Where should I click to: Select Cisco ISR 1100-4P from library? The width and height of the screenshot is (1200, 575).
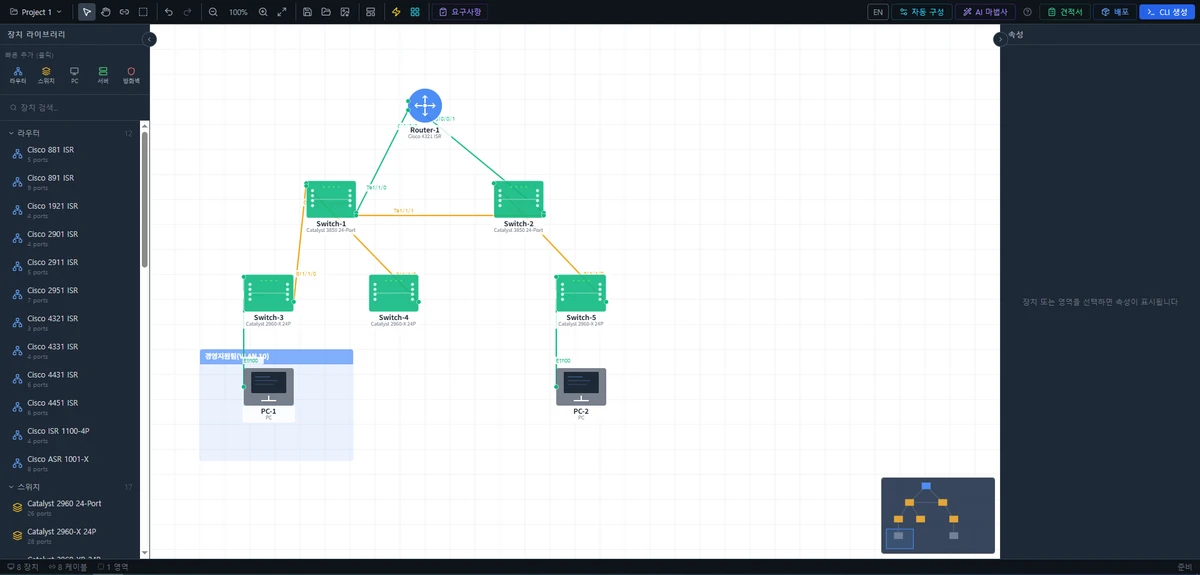point(70,435)
